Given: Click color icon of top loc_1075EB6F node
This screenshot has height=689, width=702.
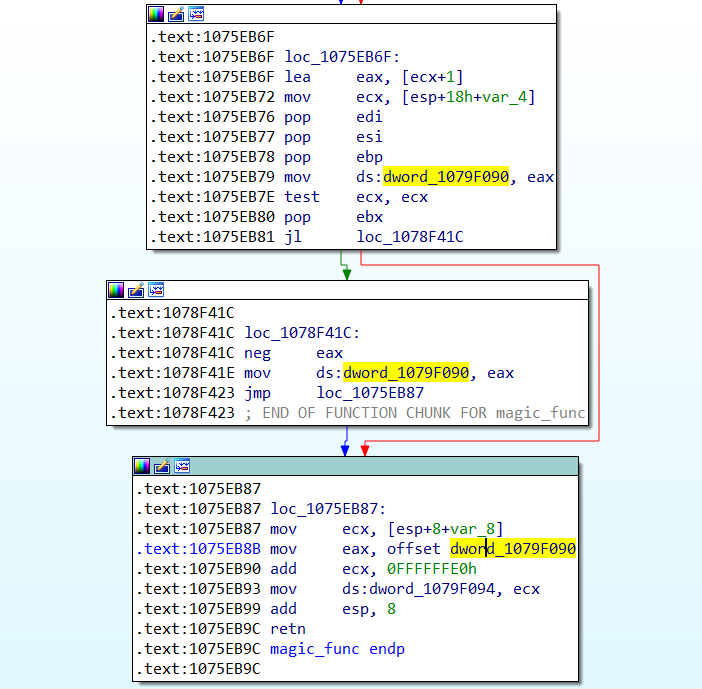Looking at the screenshot, I should click(155, 14).
